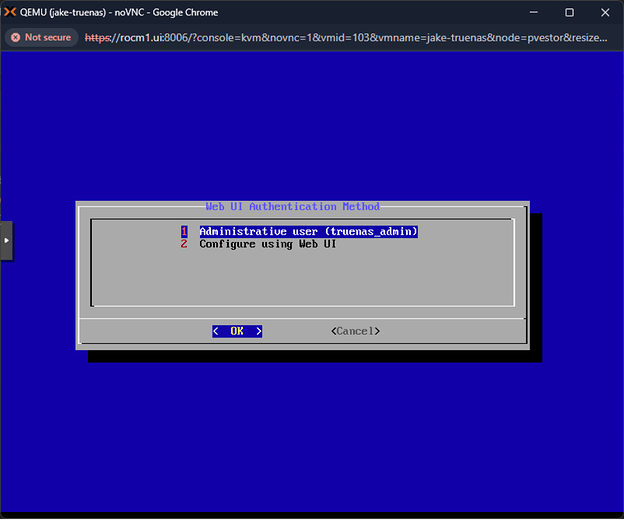Click the right angle bracket of OK
Screen dimensions: 624x520
(259, 331)
